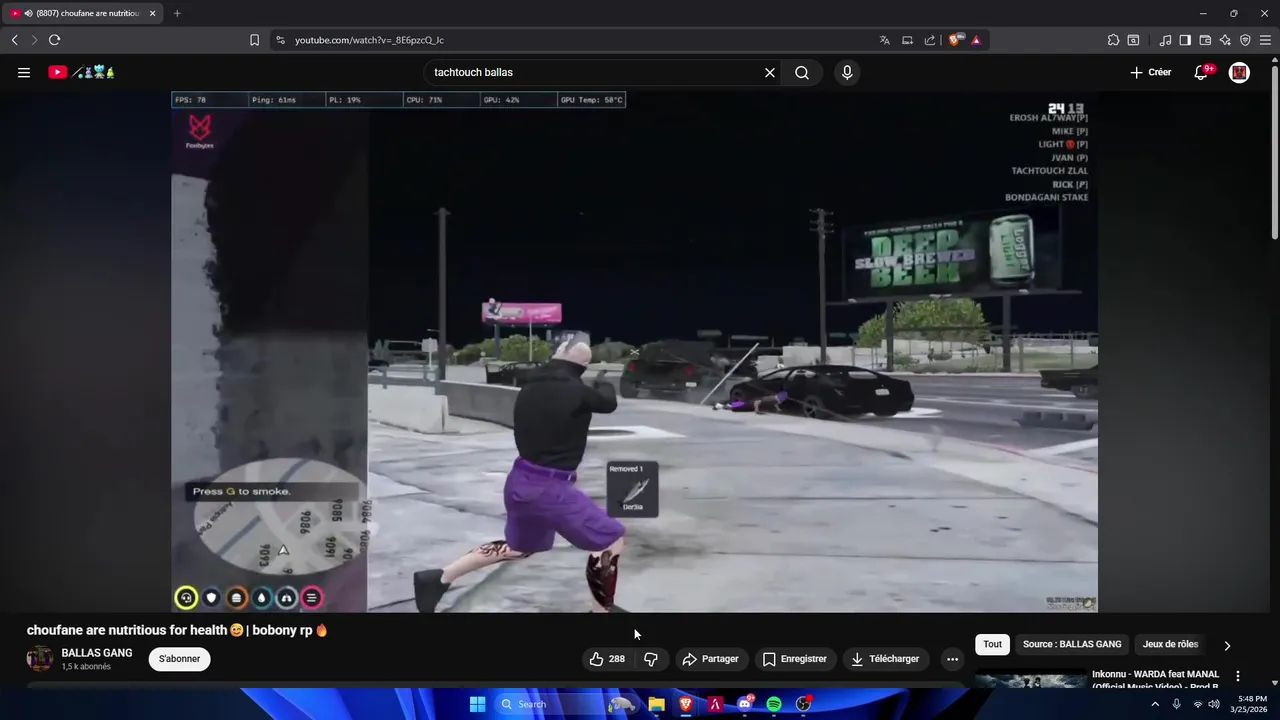Screen dimensions: 1280x720
Task: Open File Explorer from taskbar
Action: (656, 704)
